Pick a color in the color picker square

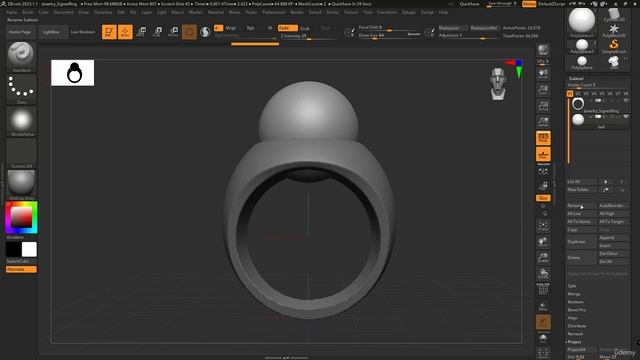21,217
